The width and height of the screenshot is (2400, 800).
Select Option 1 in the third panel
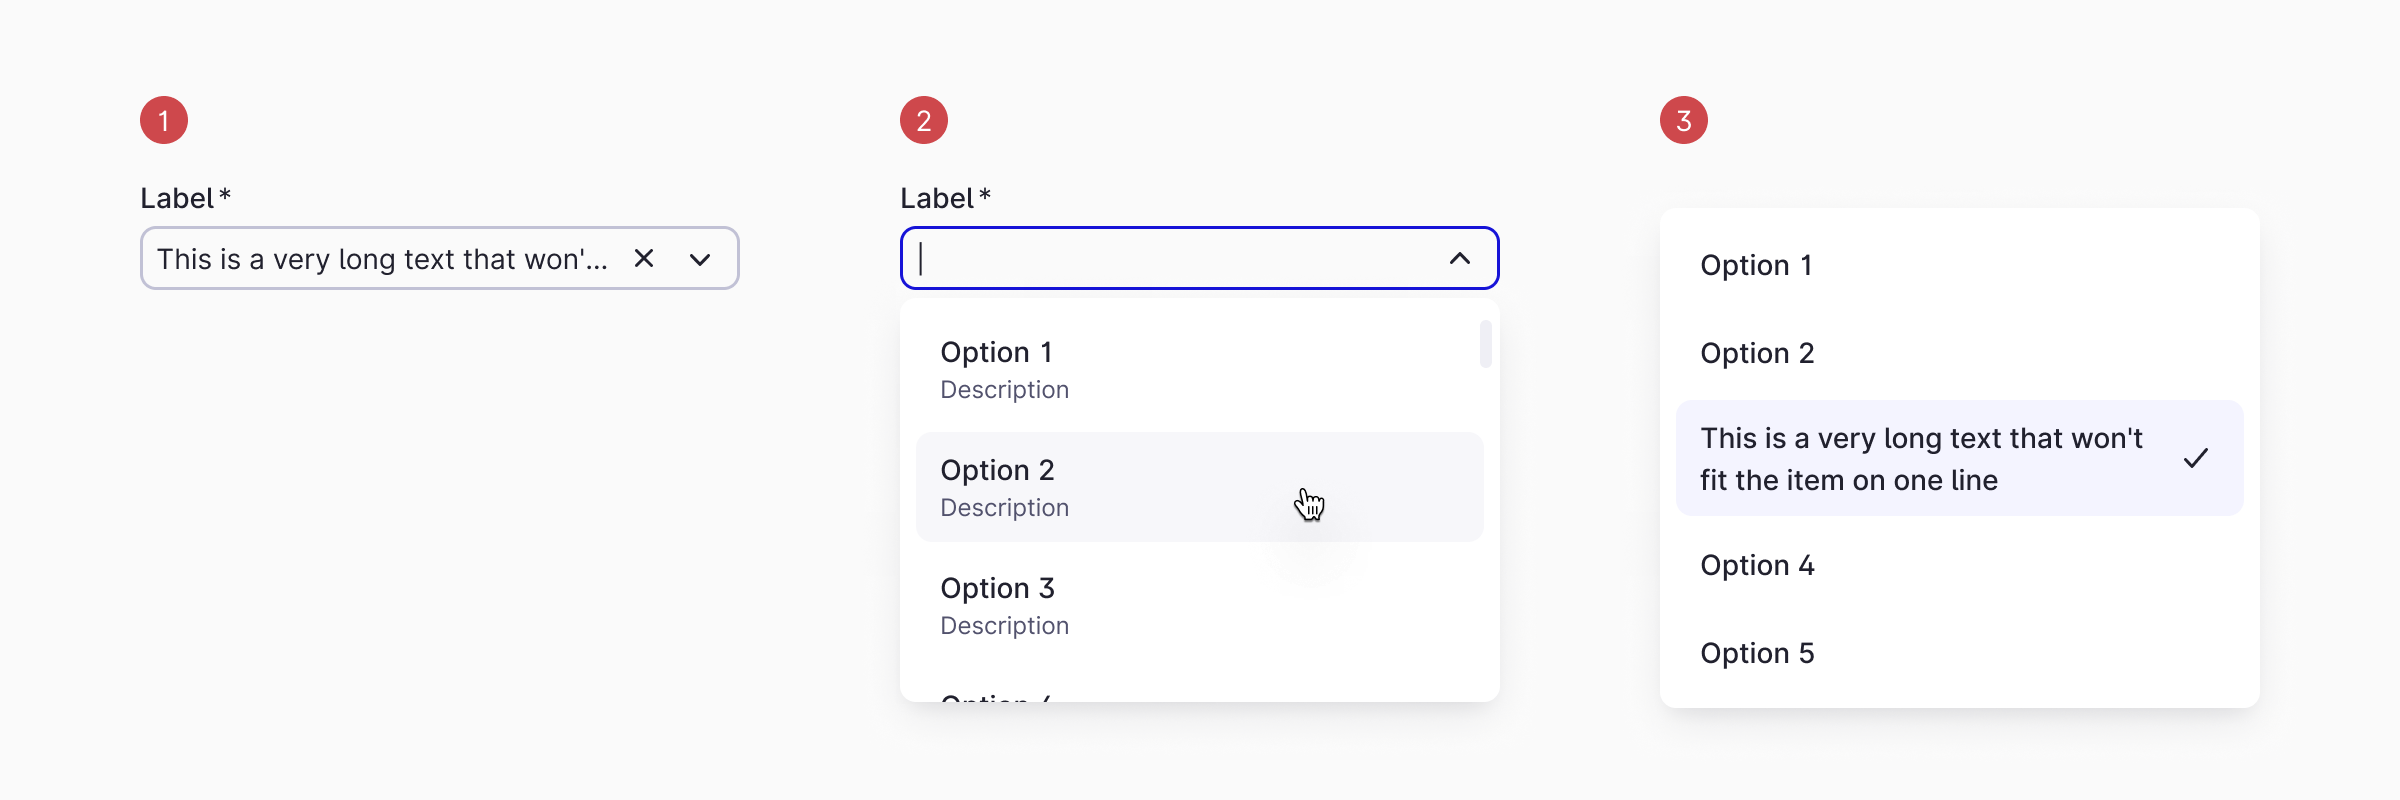[1757, 265]
